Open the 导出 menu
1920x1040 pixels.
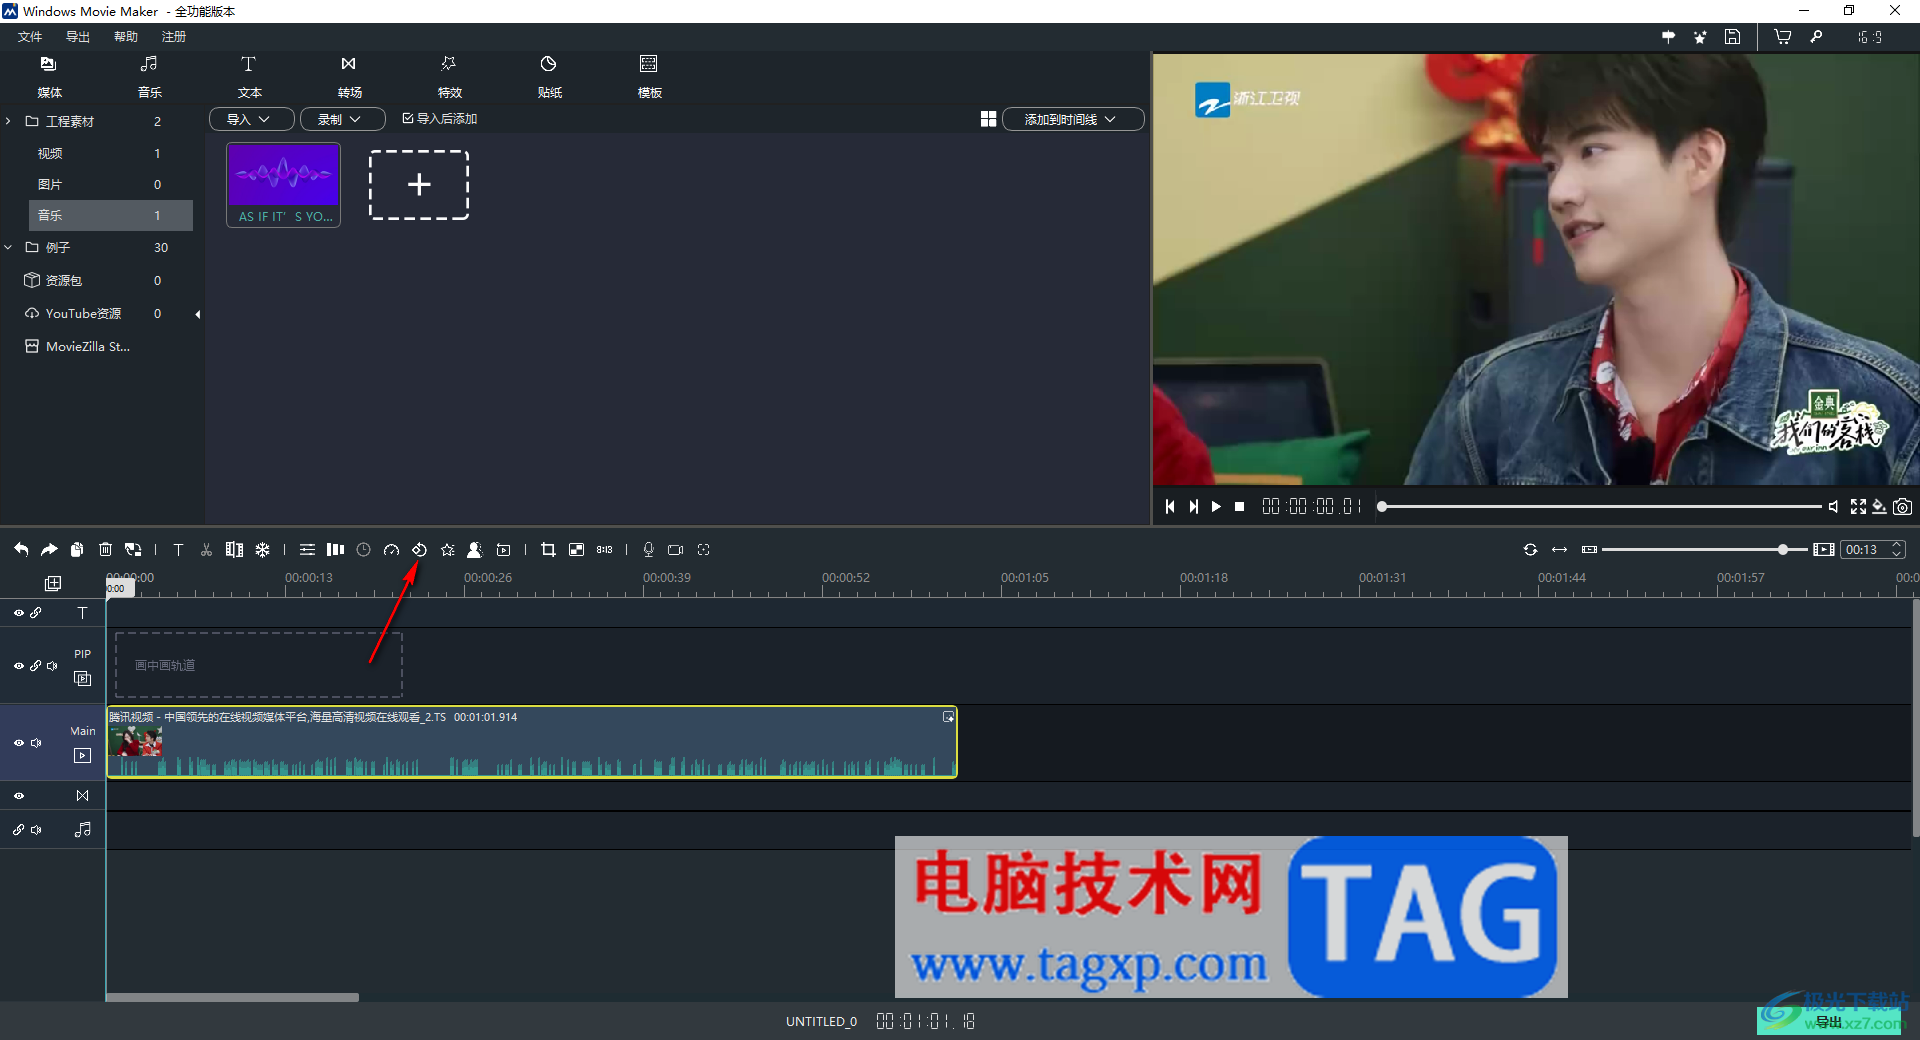[x=78, y=37]
